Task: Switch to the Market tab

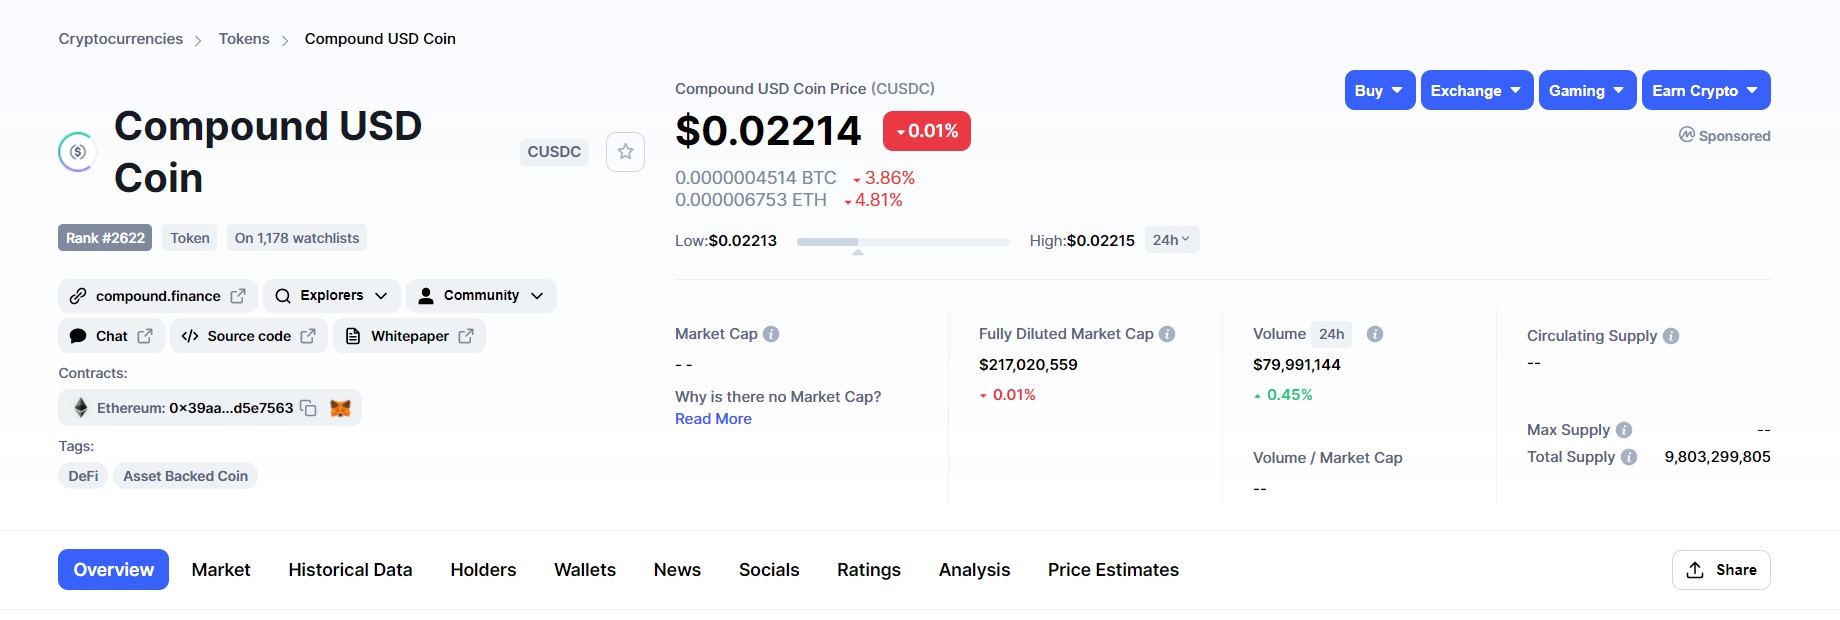Action: tap(221, 570)
